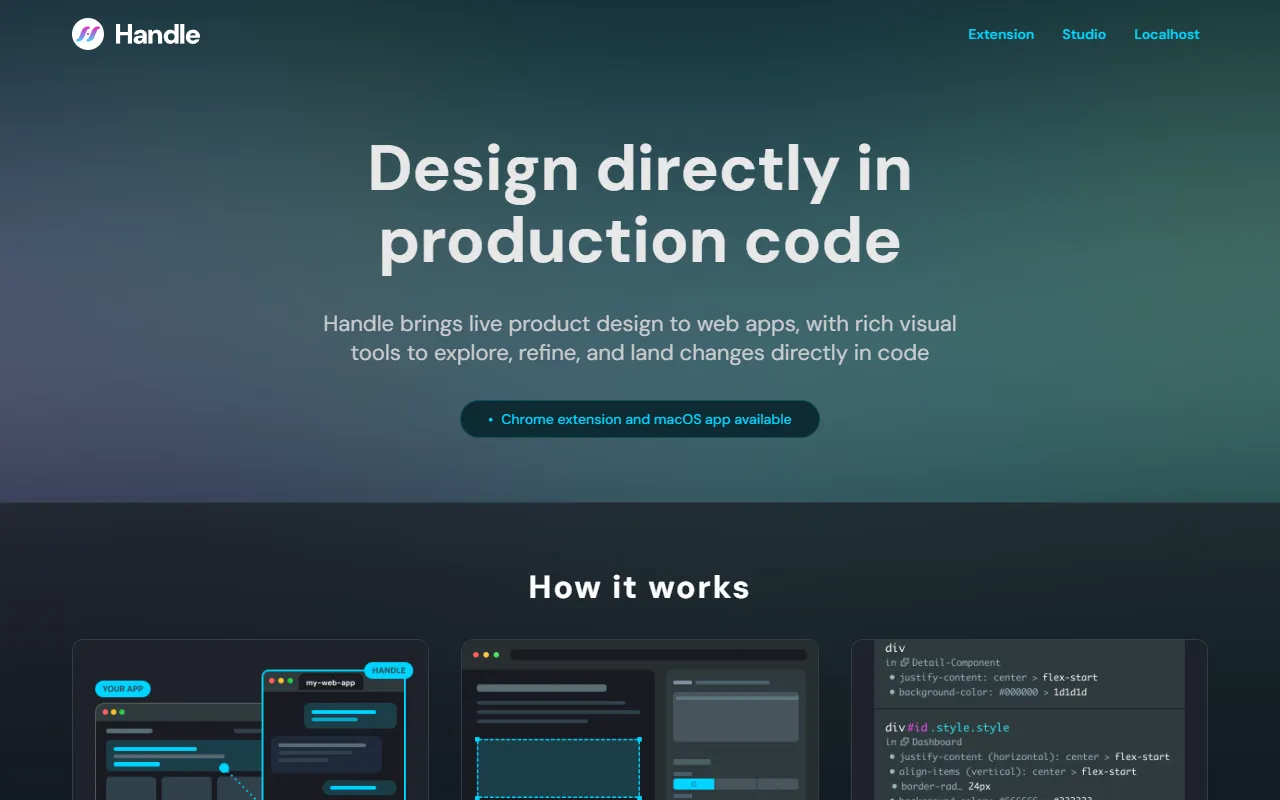The width and height of the screenshot is (1280, 800).
Task: Click the 'YOUR APP' badge in first illustration
Action: pyautogui.click(x=123, y=689)
